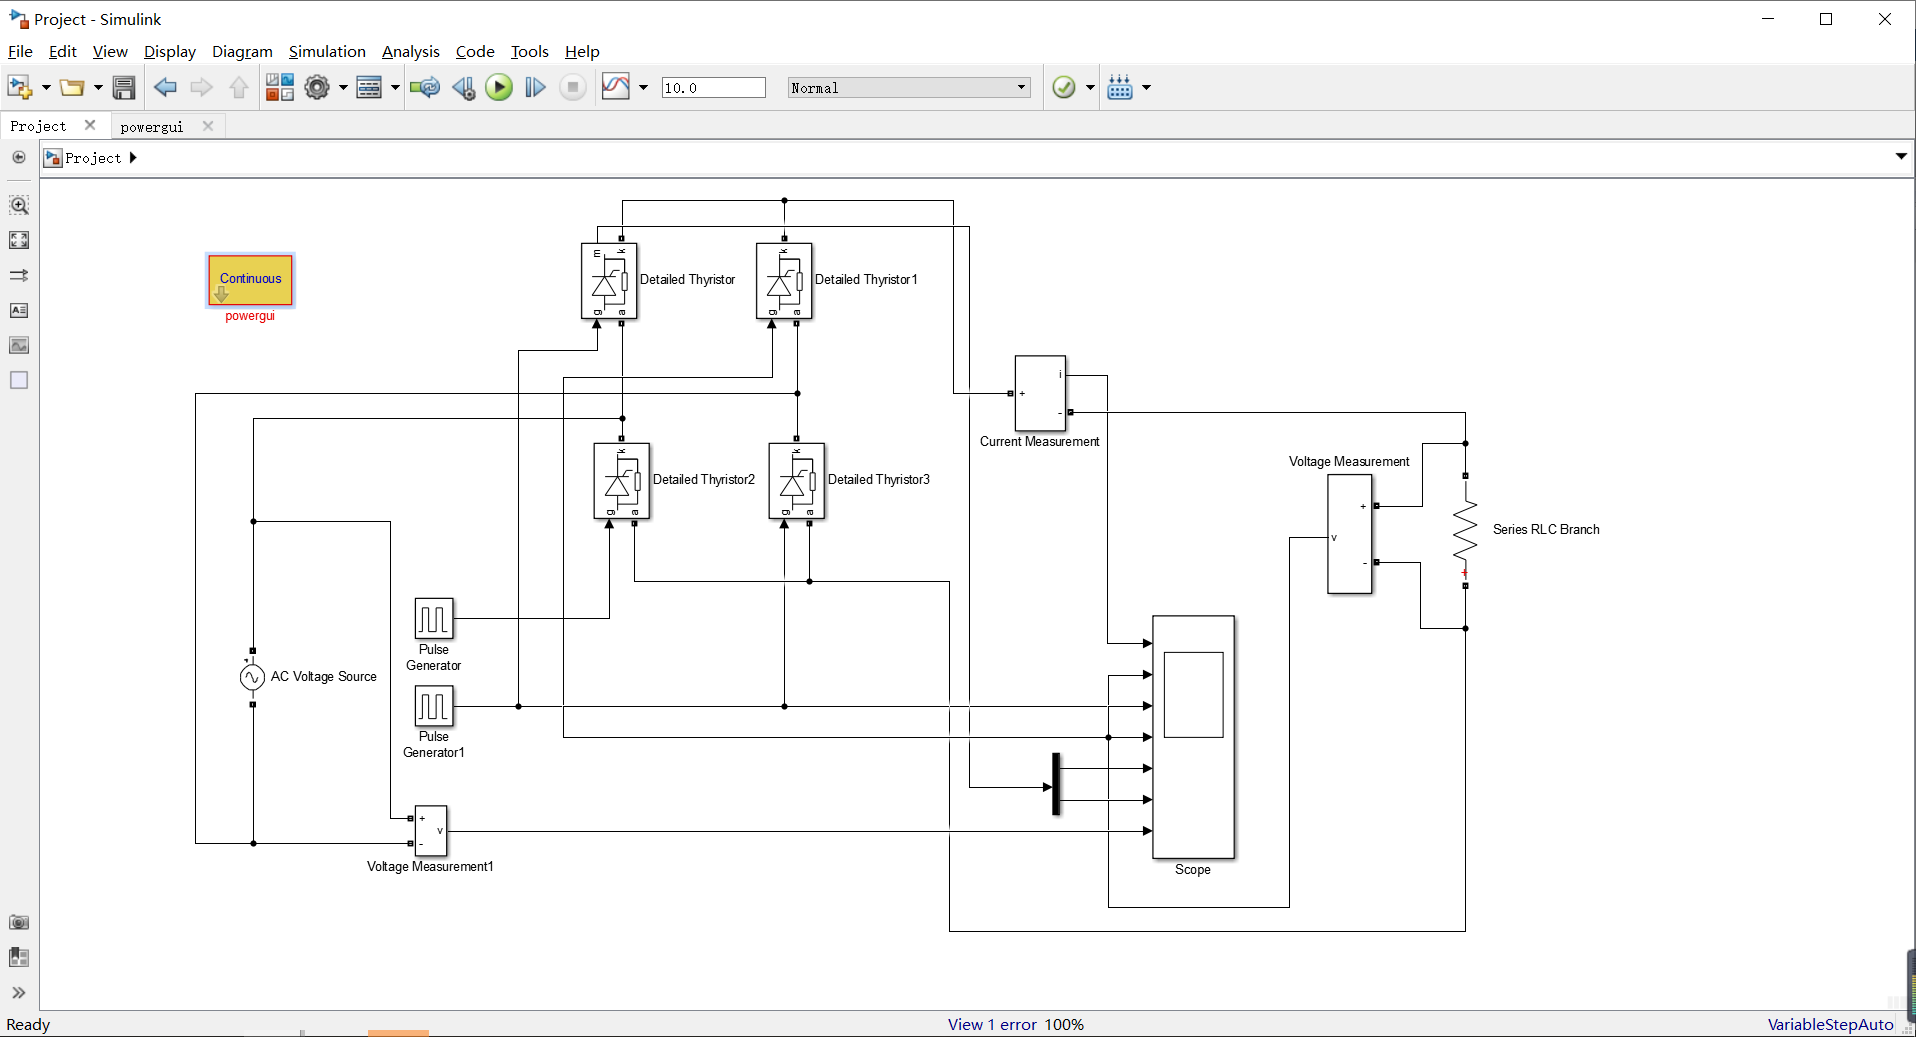The width and height of the screenshot is (1916, 1037).
Task: Expand the Open recent files arrow
Action: [98, 88]
